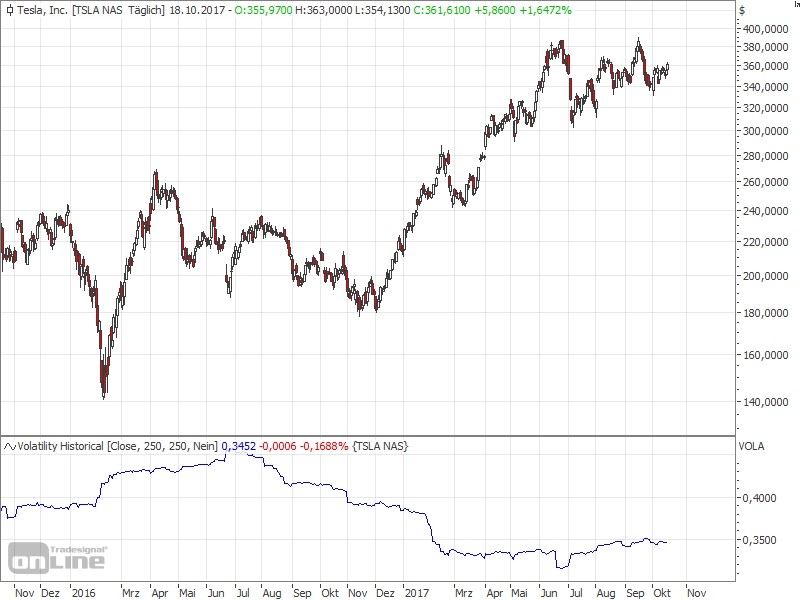The image size is (800, 600).
Task: Click the $ currency label above price axis
Action: (742, 10)
